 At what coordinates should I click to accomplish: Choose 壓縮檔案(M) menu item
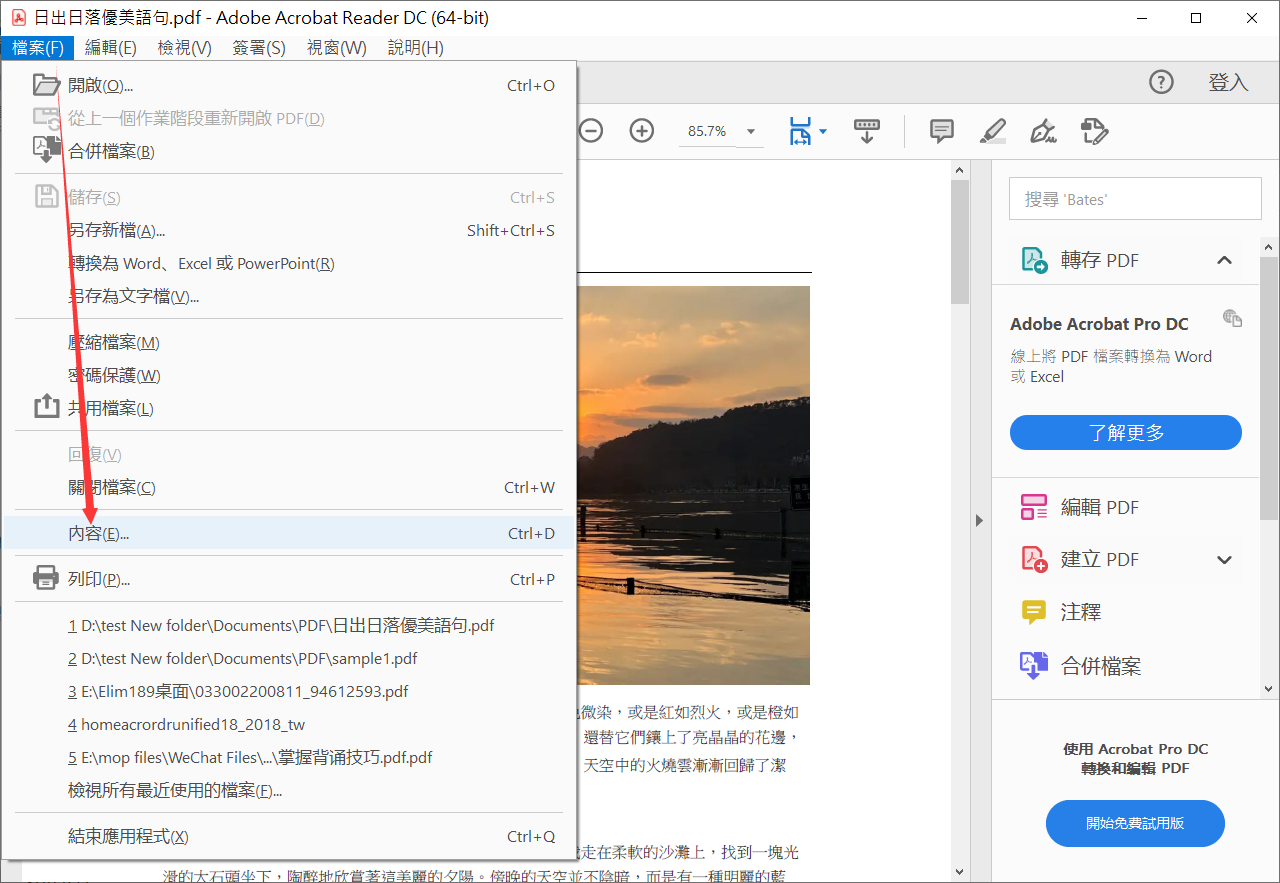click(x=289, y=343)
